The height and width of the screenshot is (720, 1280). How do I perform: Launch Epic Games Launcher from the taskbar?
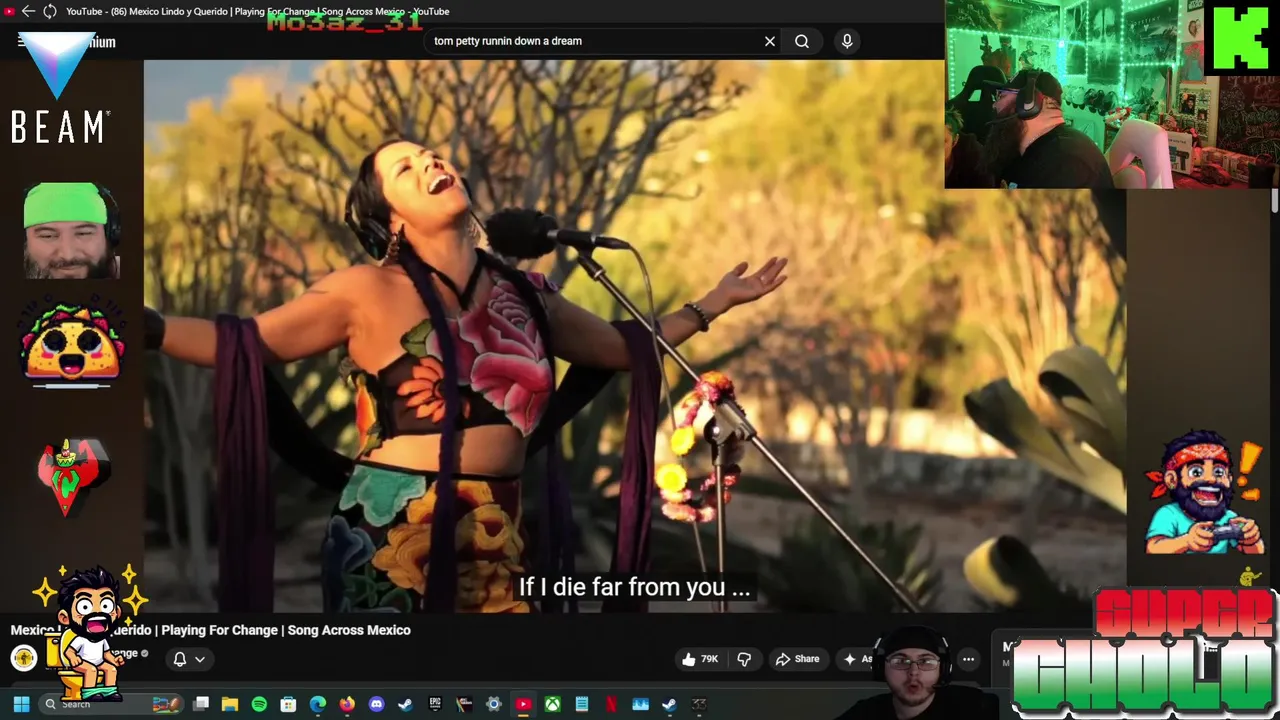(x=435, y=704)
